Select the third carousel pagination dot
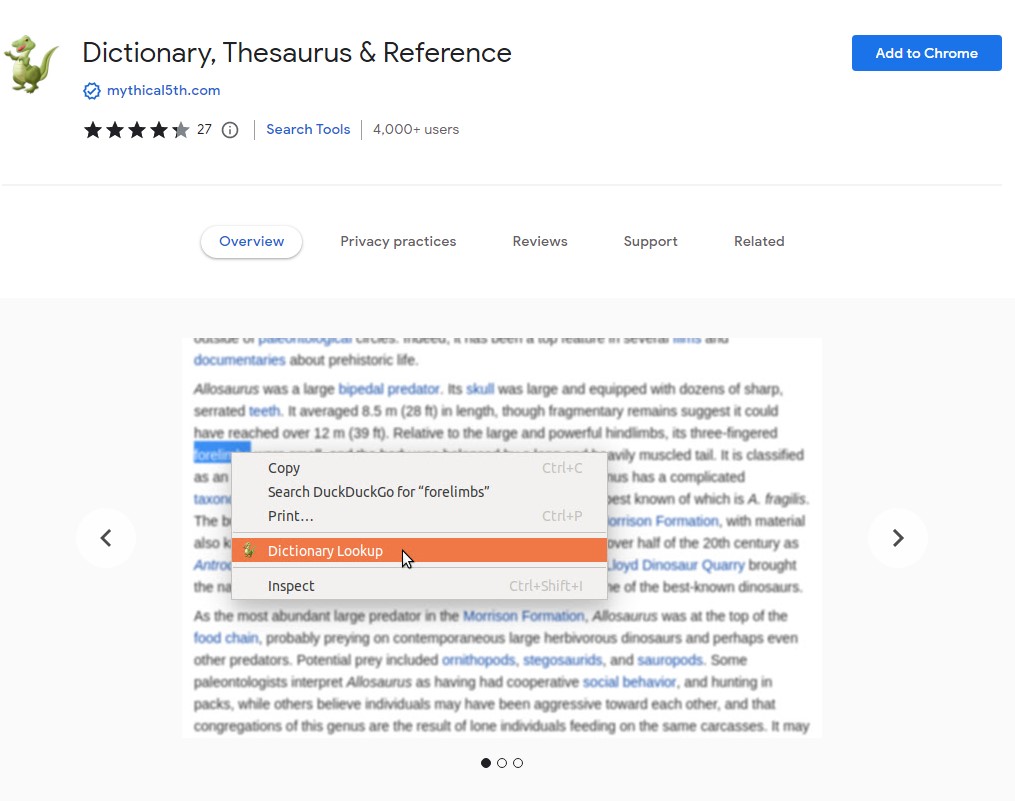Screen dimensions: 1015x801 tap(518, 762)
